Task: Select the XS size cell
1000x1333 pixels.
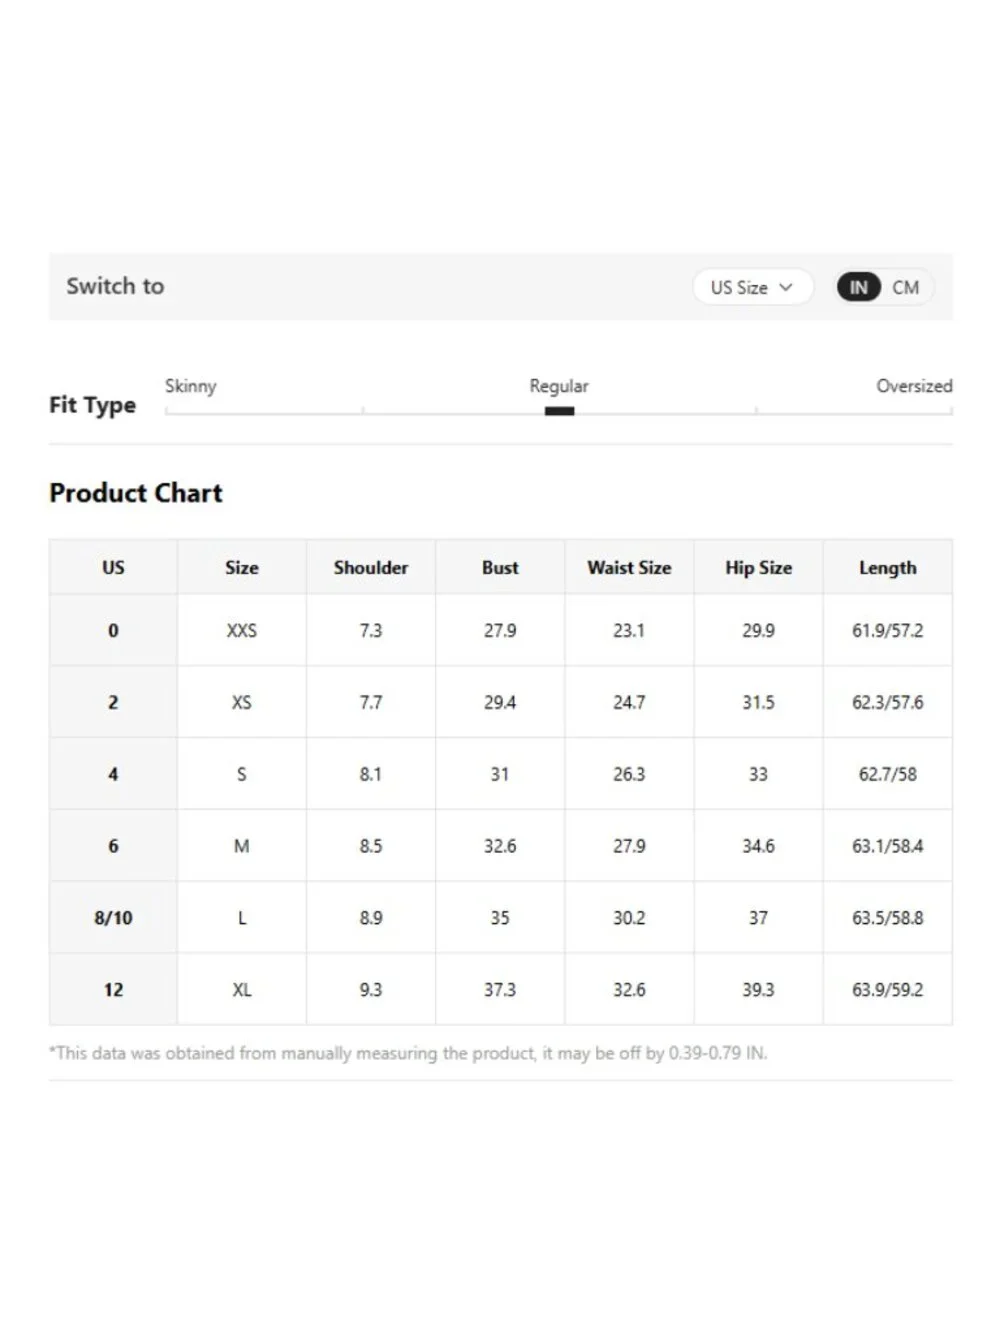Action: tap(242, 702)
